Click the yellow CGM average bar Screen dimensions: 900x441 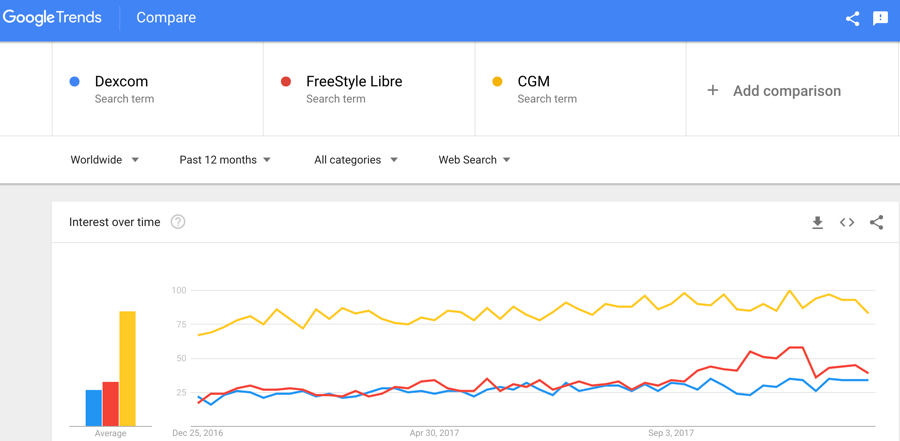pos(127,369)
